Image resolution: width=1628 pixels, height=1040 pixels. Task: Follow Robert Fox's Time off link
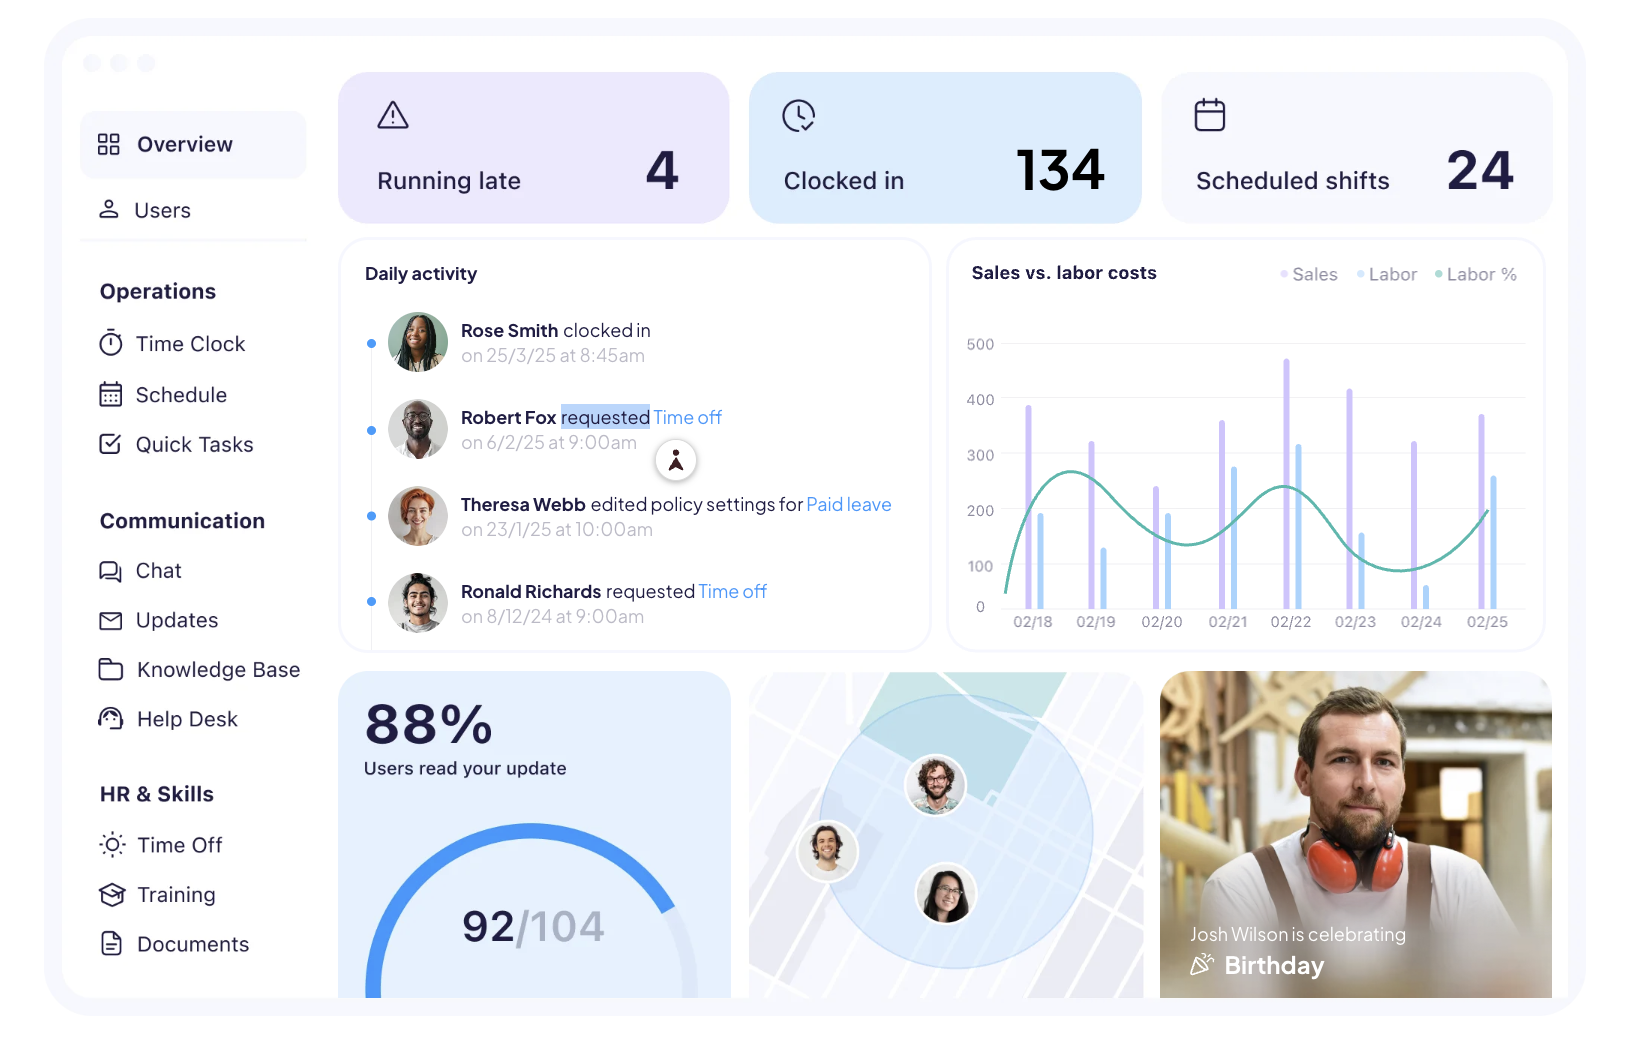[x=688, y=417]
